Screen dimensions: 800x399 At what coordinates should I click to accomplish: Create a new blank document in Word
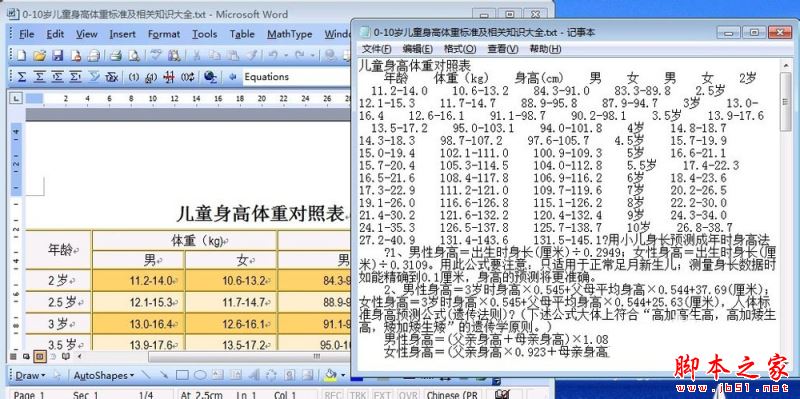tap(21, 55)
